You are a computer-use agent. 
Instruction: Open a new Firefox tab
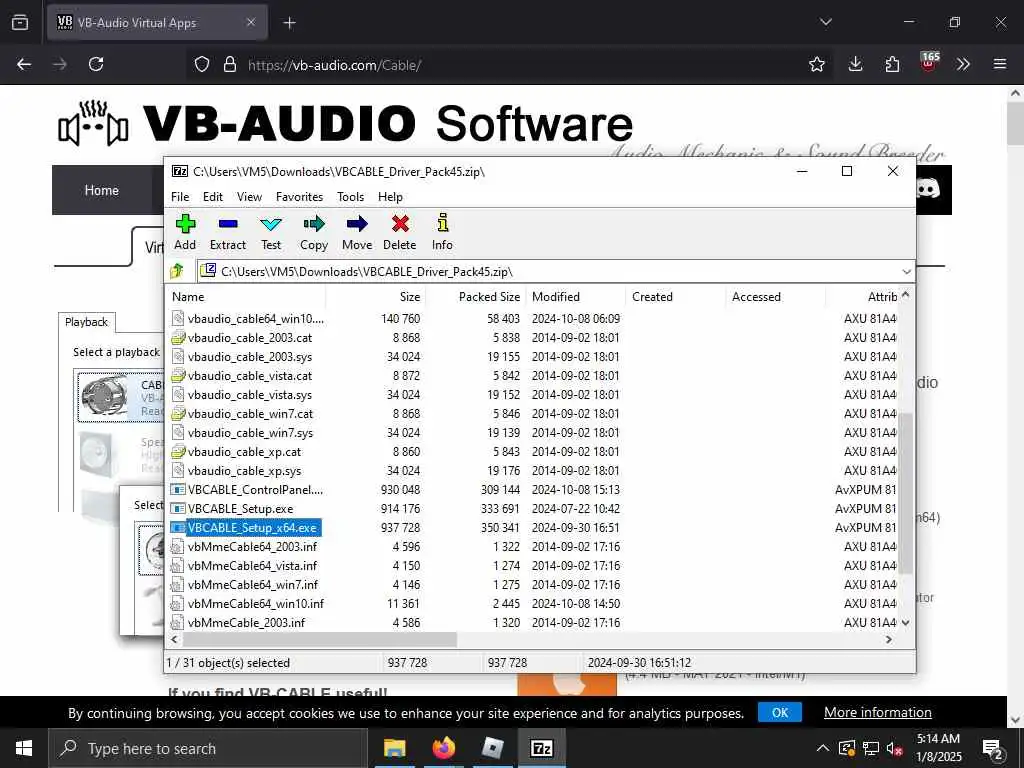[289, 23]
